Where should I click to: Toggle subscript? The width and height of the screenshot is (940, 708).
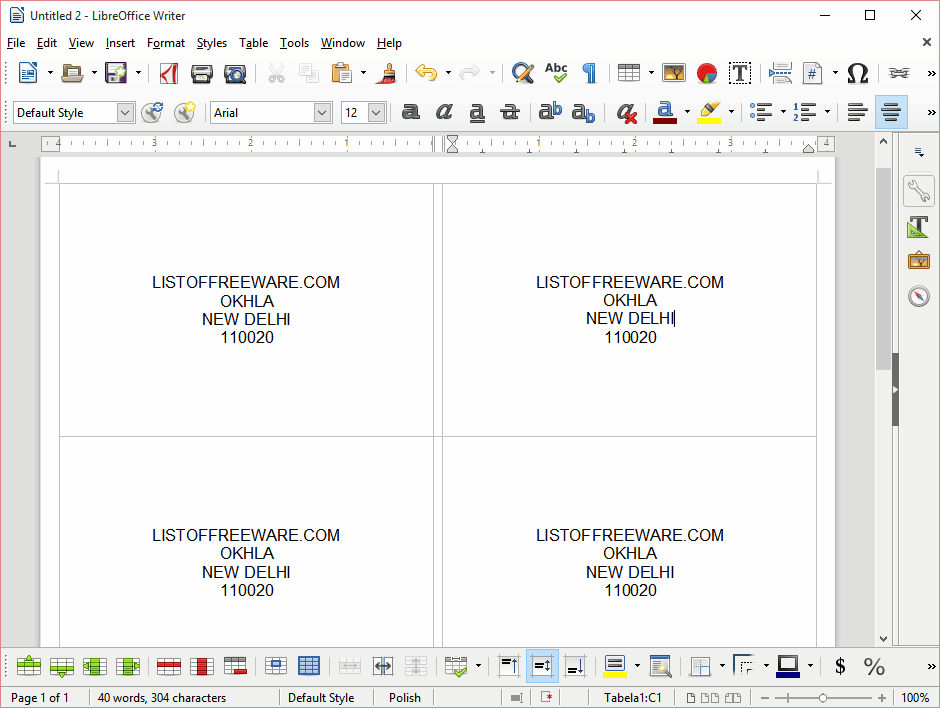pos(583,112)
